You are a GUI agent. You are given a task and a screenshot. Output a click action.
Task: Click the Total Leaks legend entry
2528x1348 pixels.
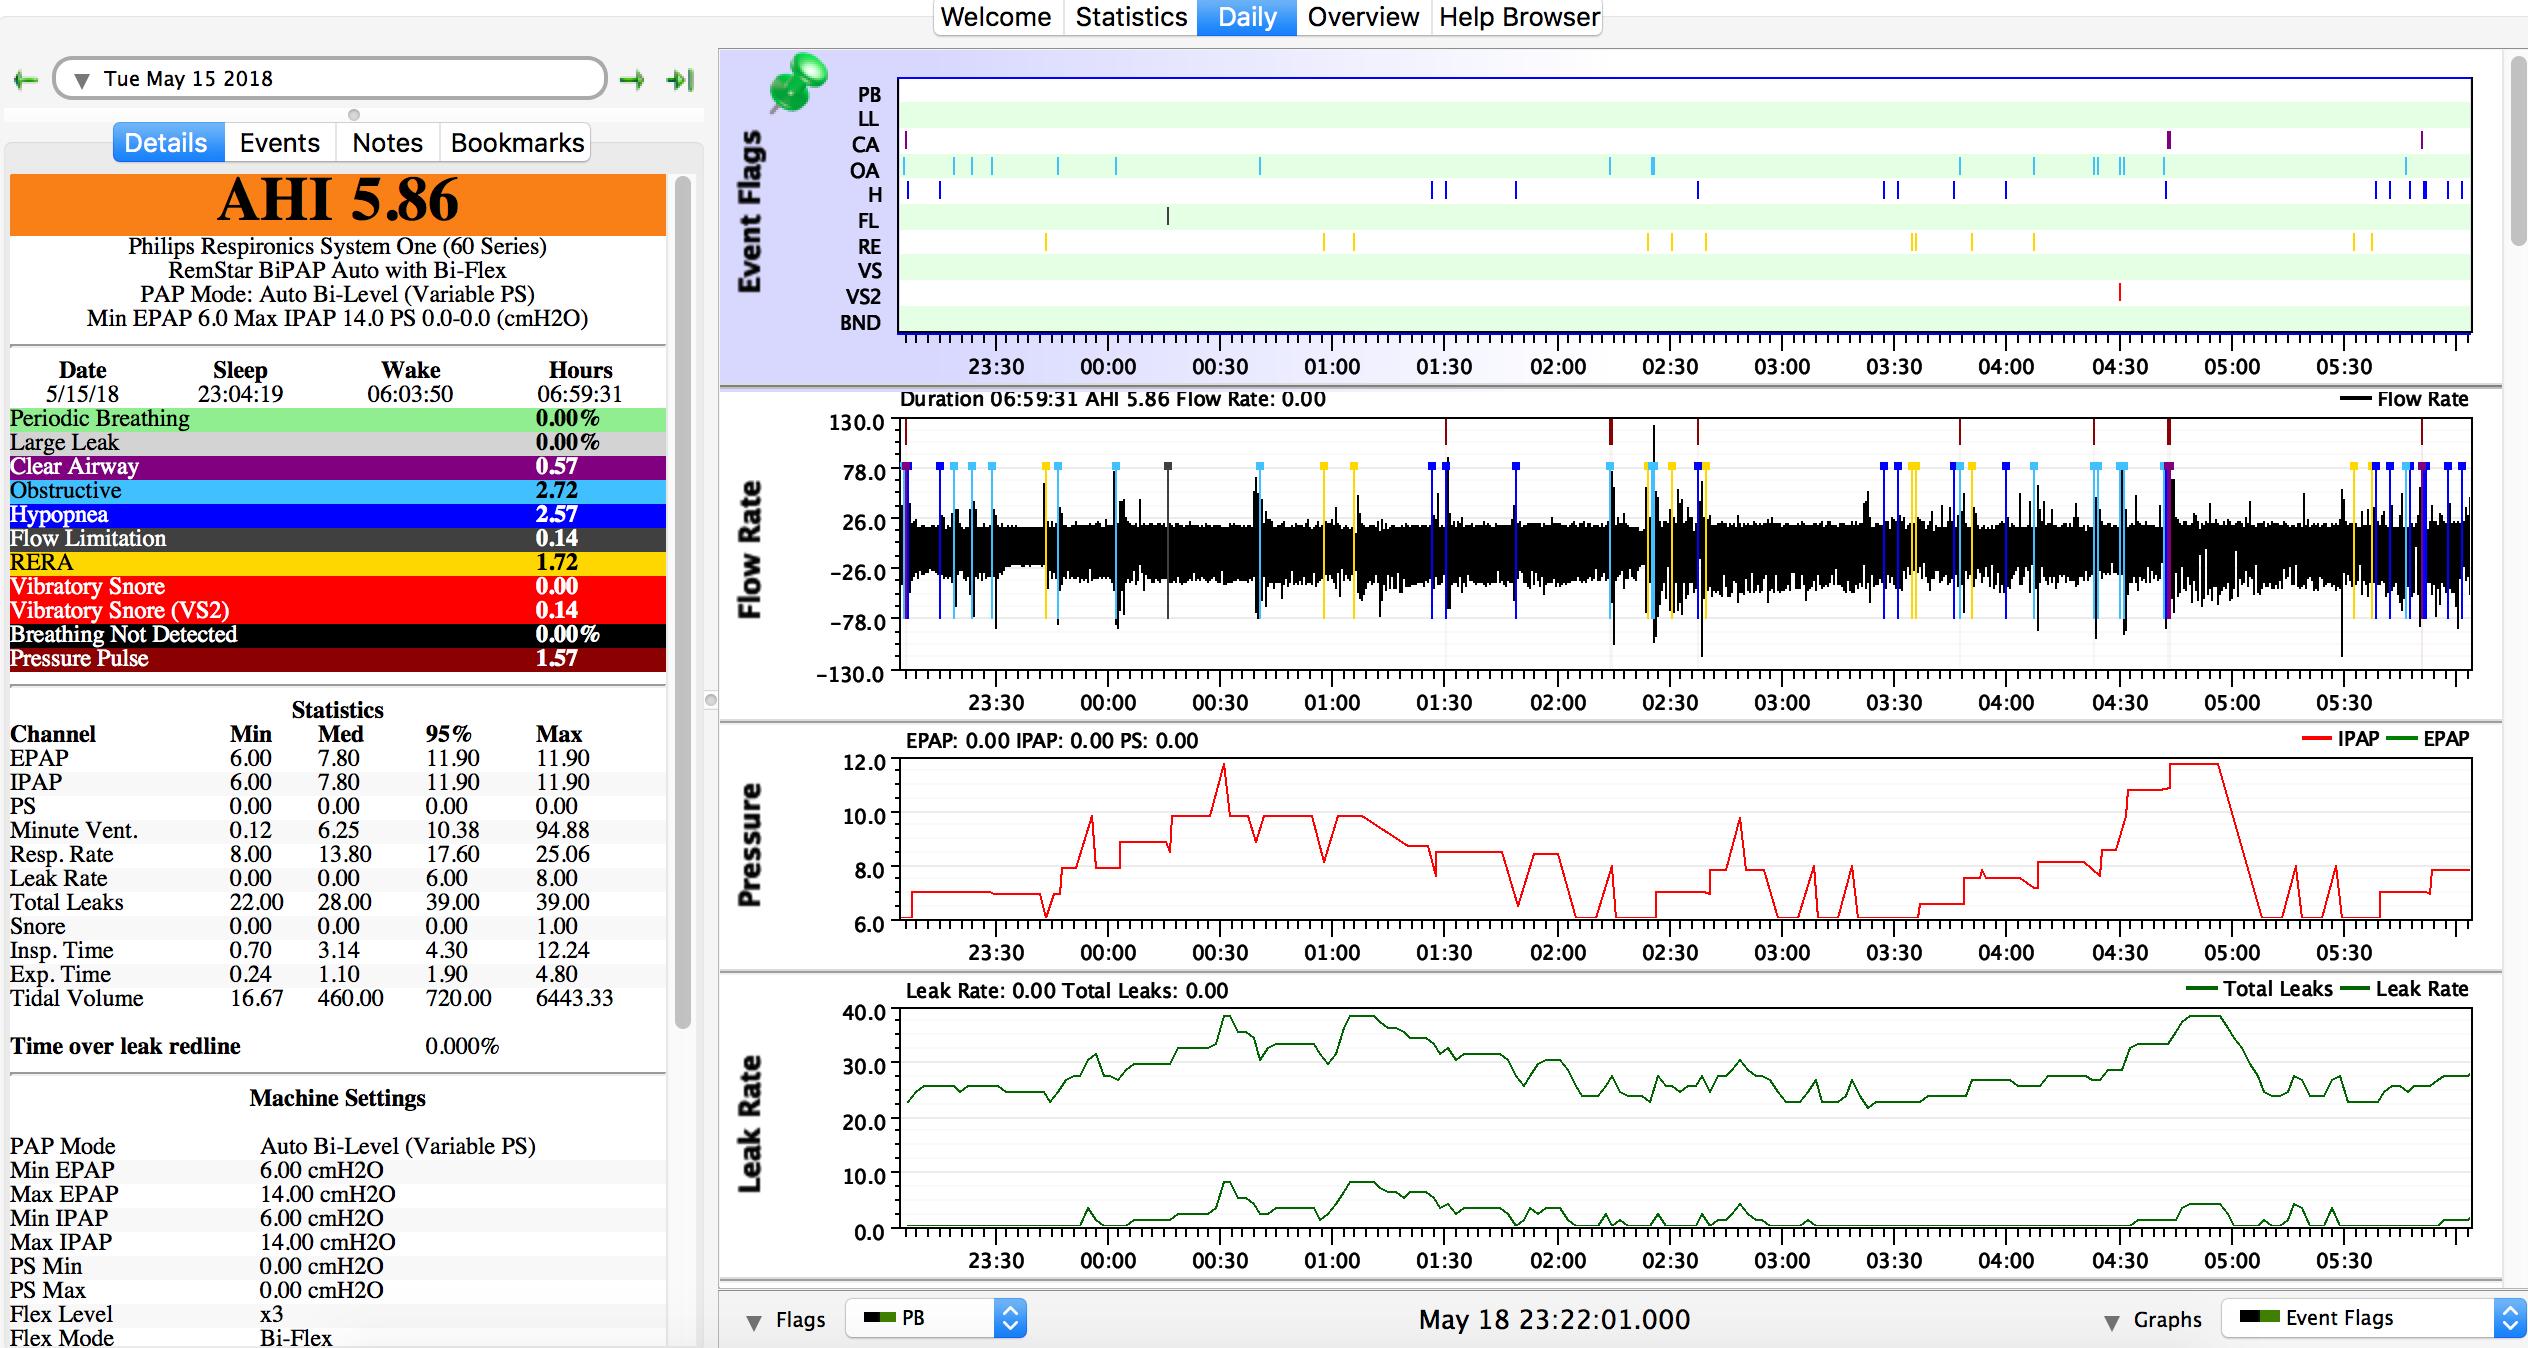pos(2259,989)
